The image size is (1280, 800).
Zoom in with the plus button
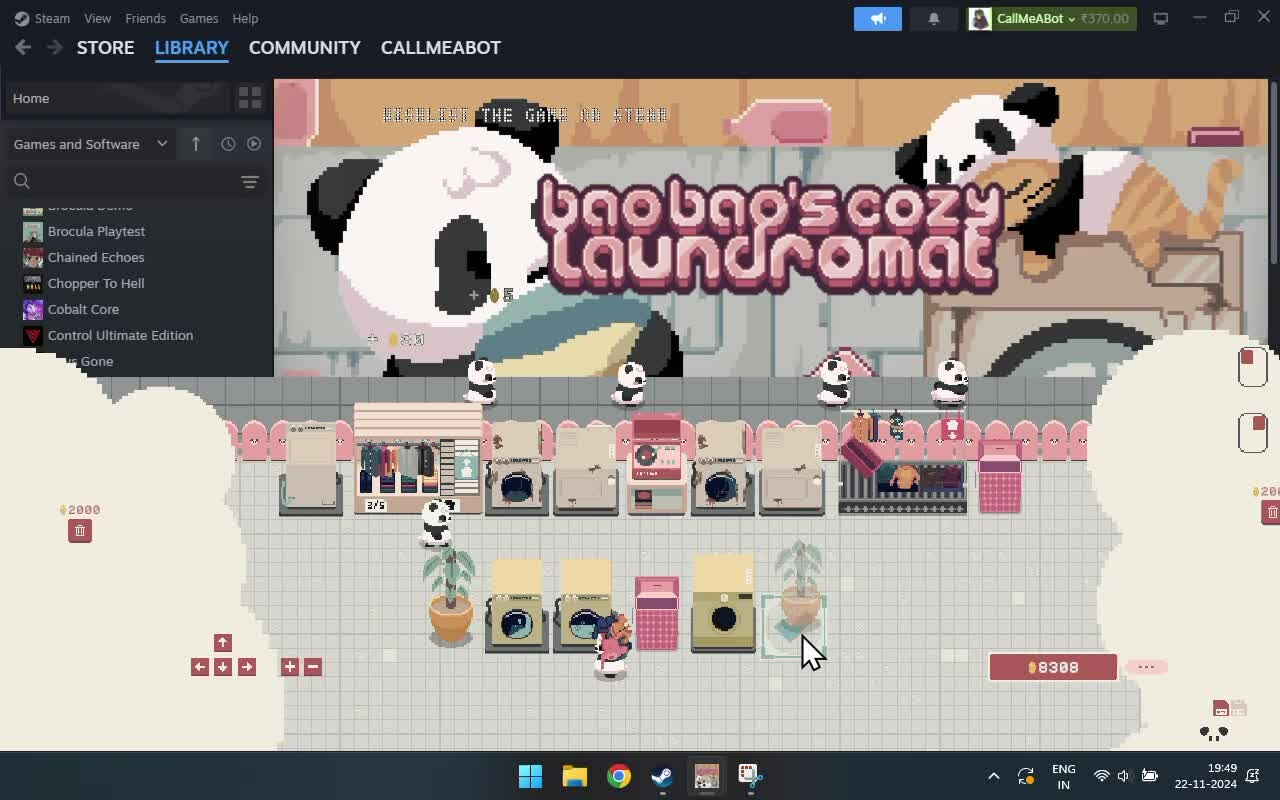point(290,667)
